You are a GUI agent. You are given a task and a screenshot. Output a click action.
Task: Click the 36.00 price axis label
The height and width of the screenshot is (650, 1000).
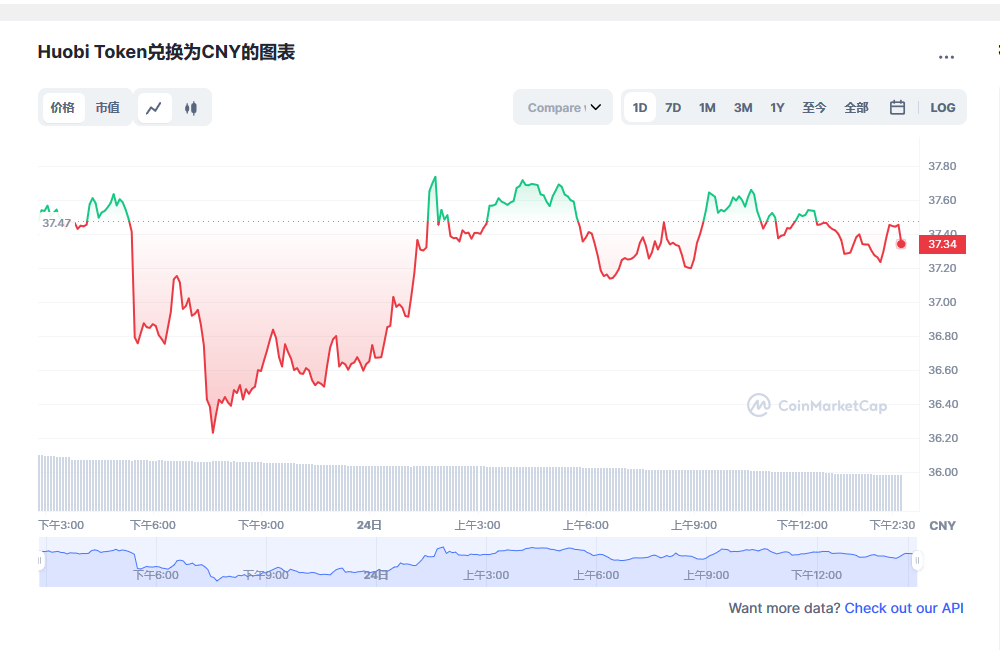tap(942, 472)
